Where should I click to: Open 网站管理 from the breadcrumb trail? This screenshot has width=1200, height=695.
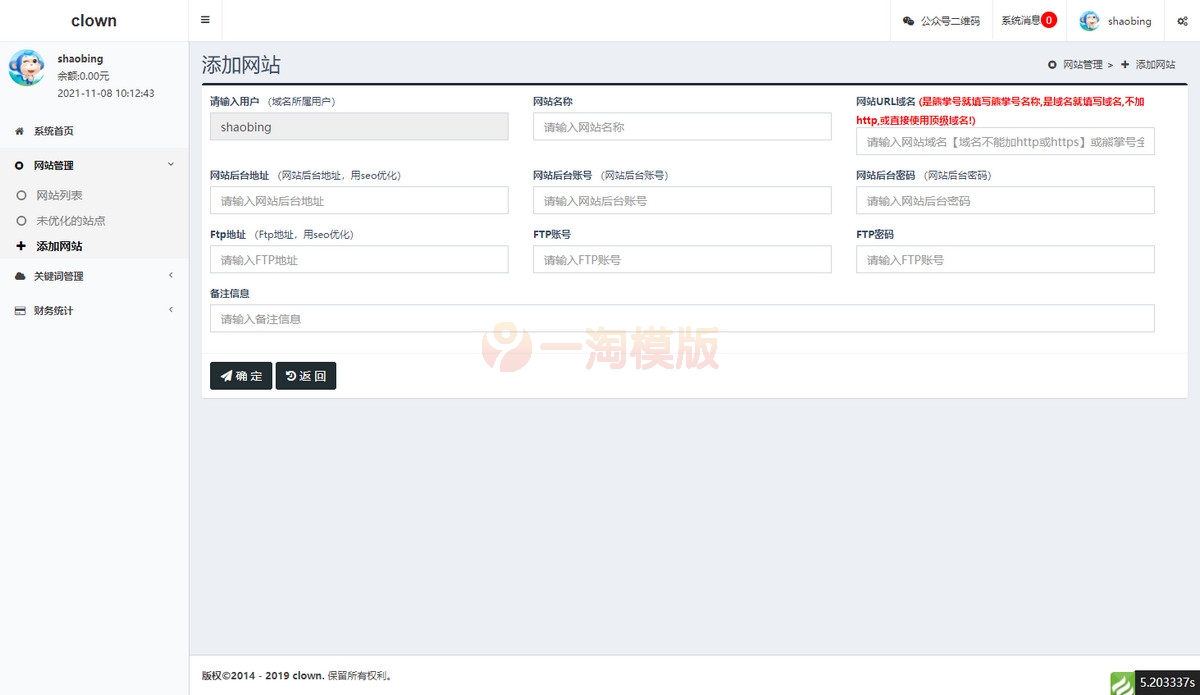pos(1081,64)
